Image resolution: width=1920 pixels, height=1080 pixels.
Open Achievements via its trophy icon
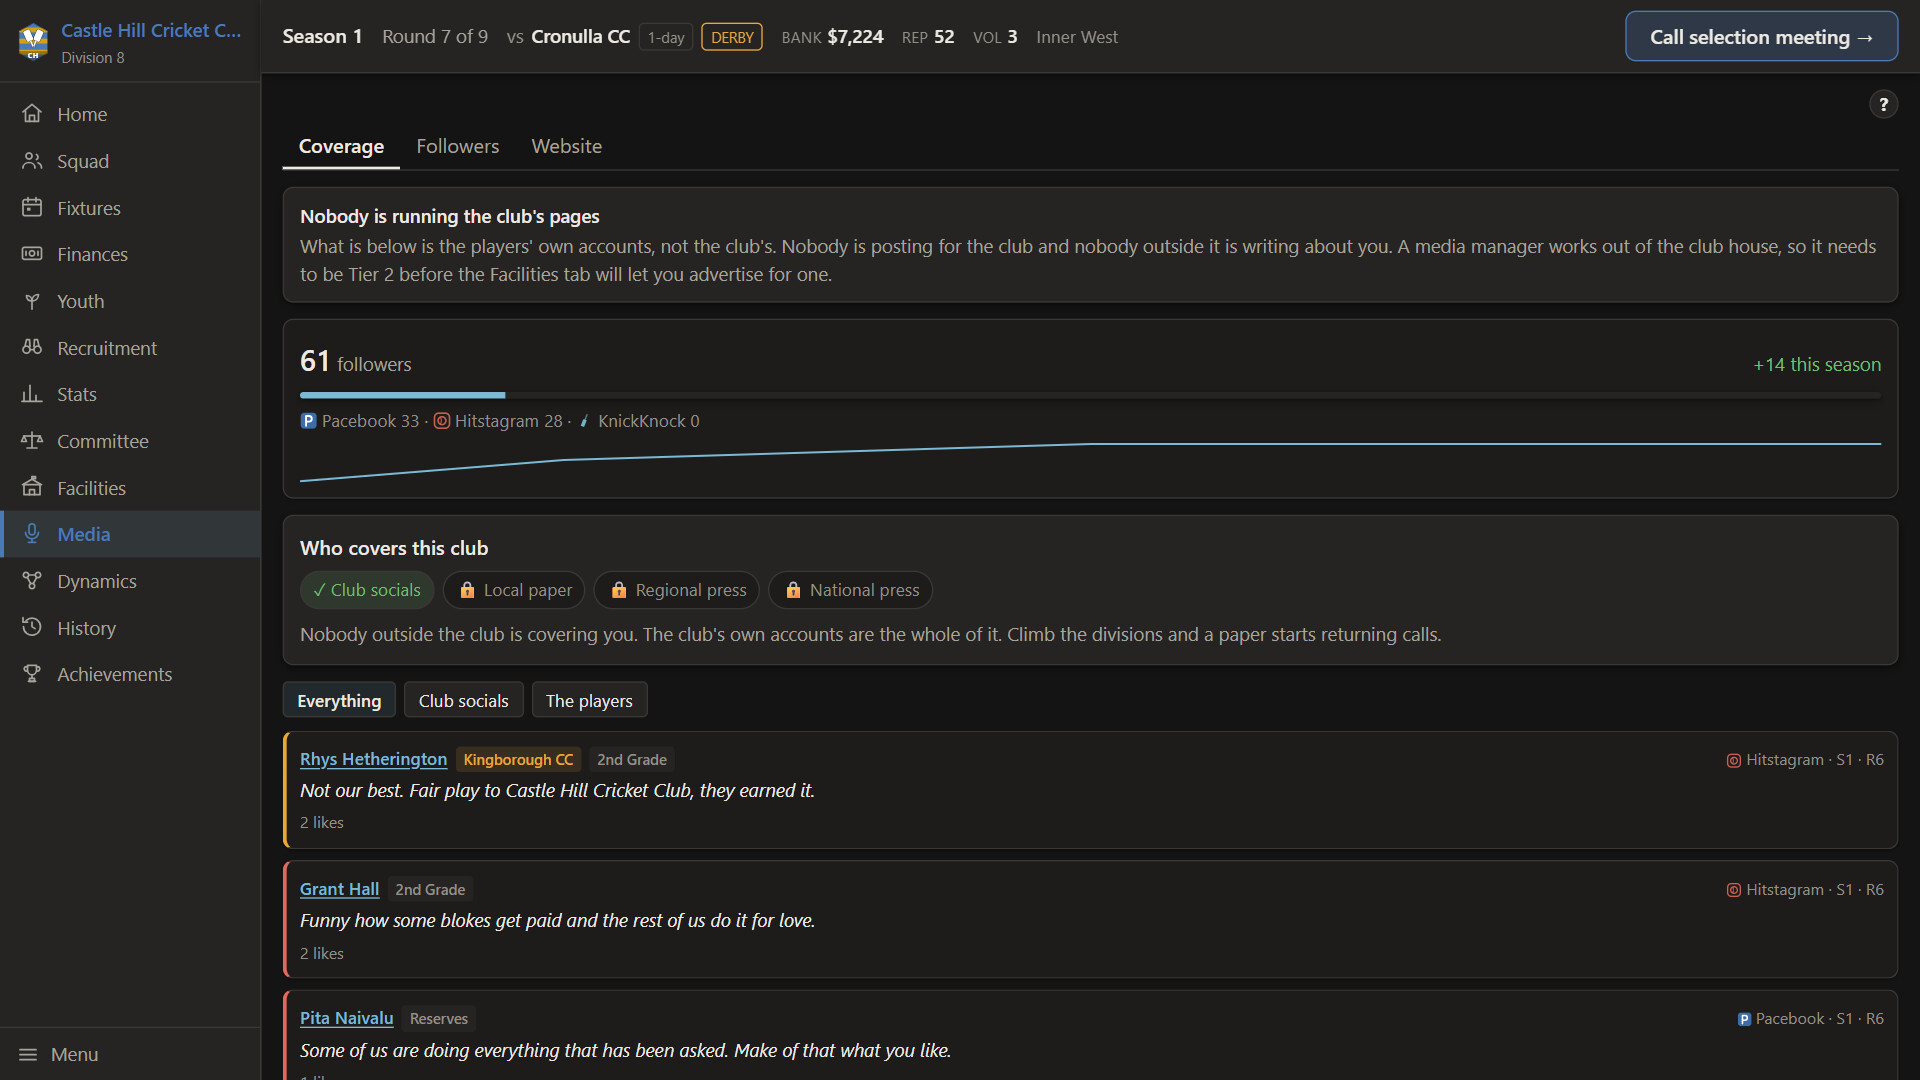pyautogui.click(x=32, y=674)
